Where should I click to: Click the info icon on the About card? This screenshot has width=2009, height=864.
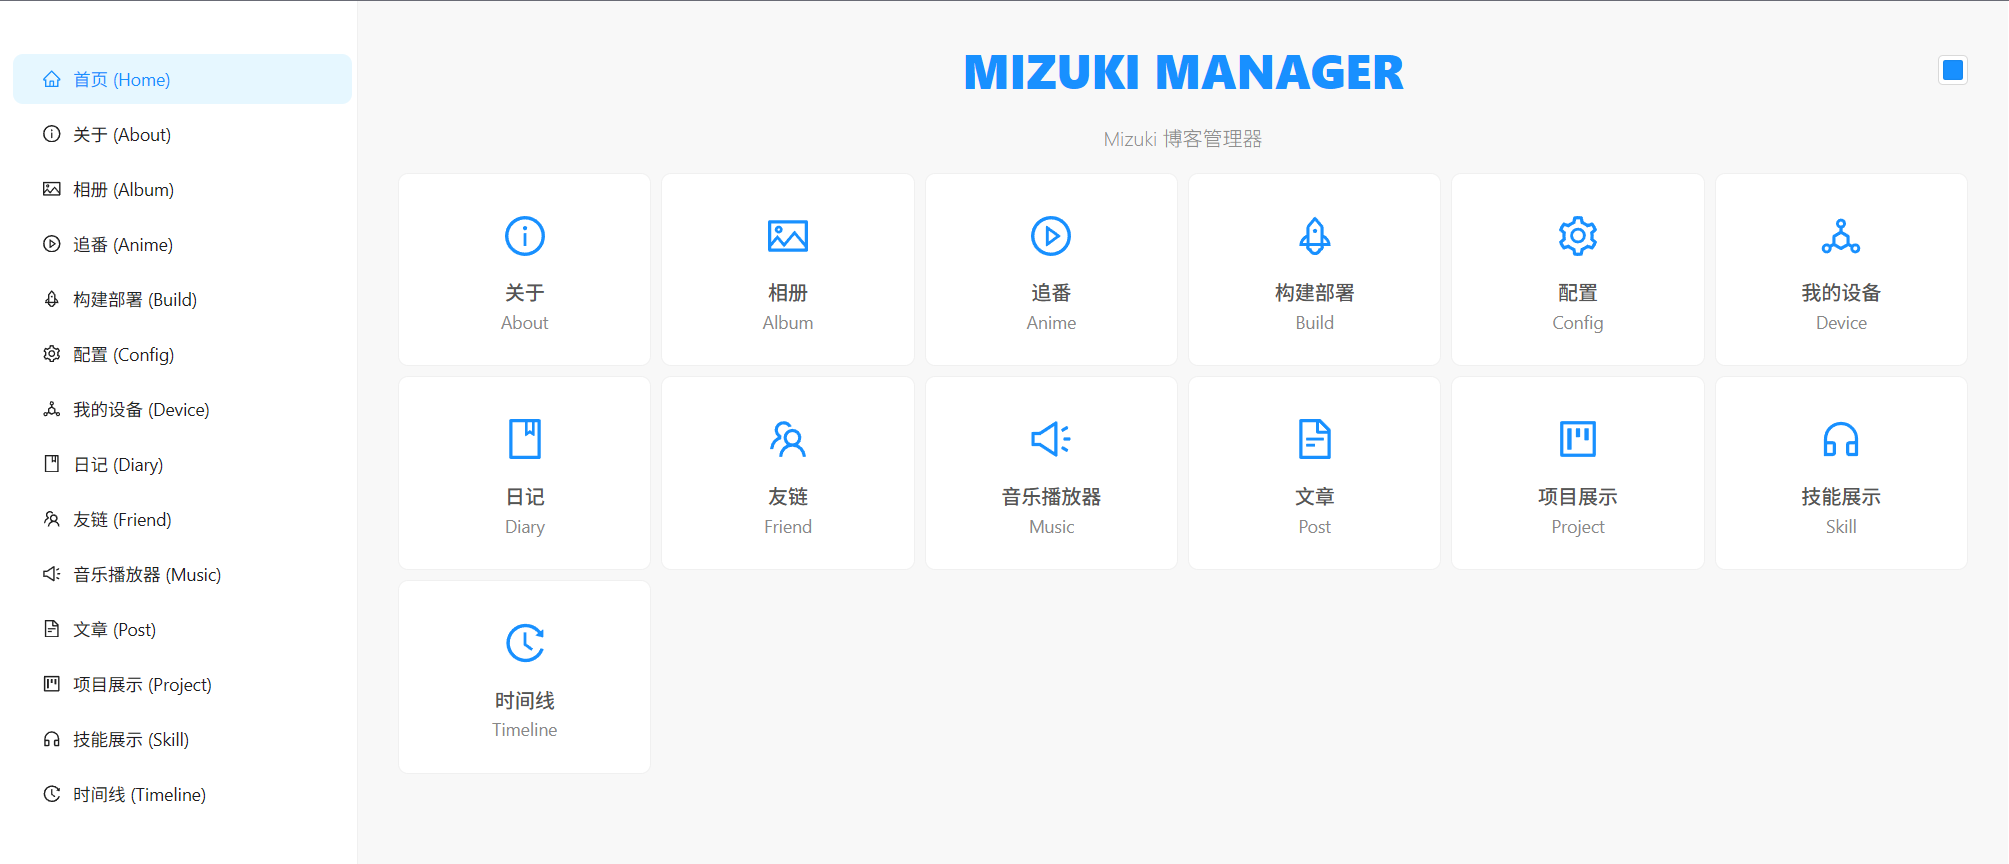click(x=525, y=236)
